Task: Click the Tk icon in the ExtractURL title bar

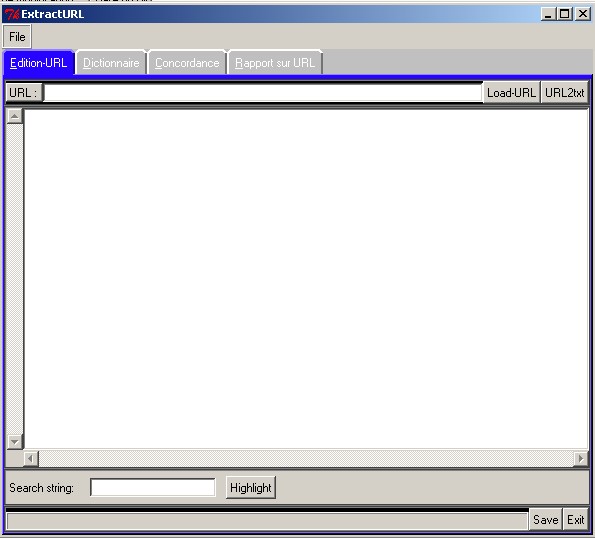Action: tap(12, 14)
